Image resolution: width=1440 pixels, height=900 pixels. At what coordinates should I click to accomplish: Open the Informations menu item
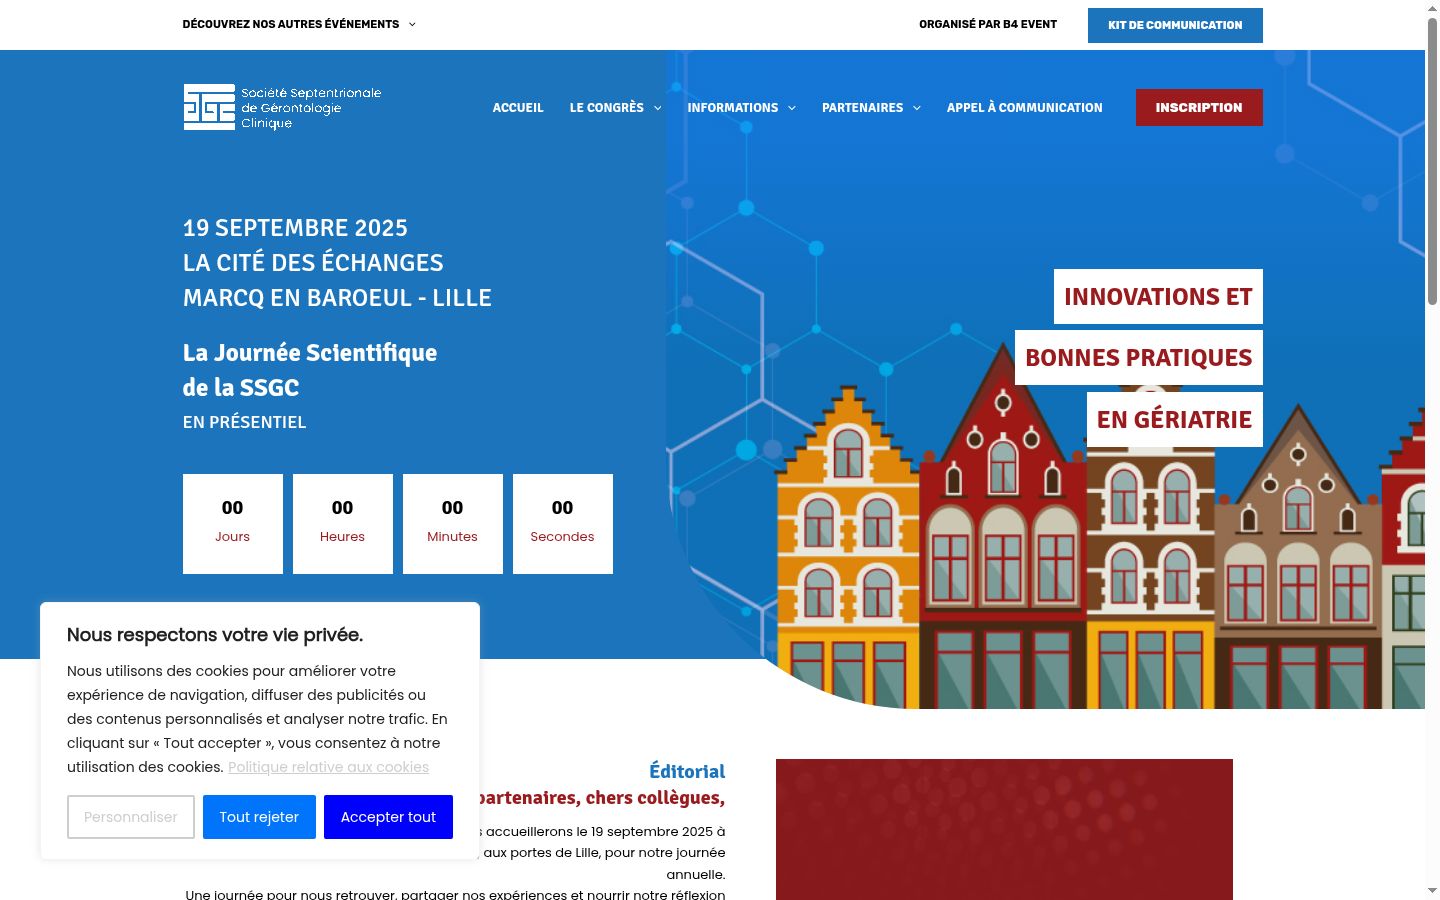[733, 108]
